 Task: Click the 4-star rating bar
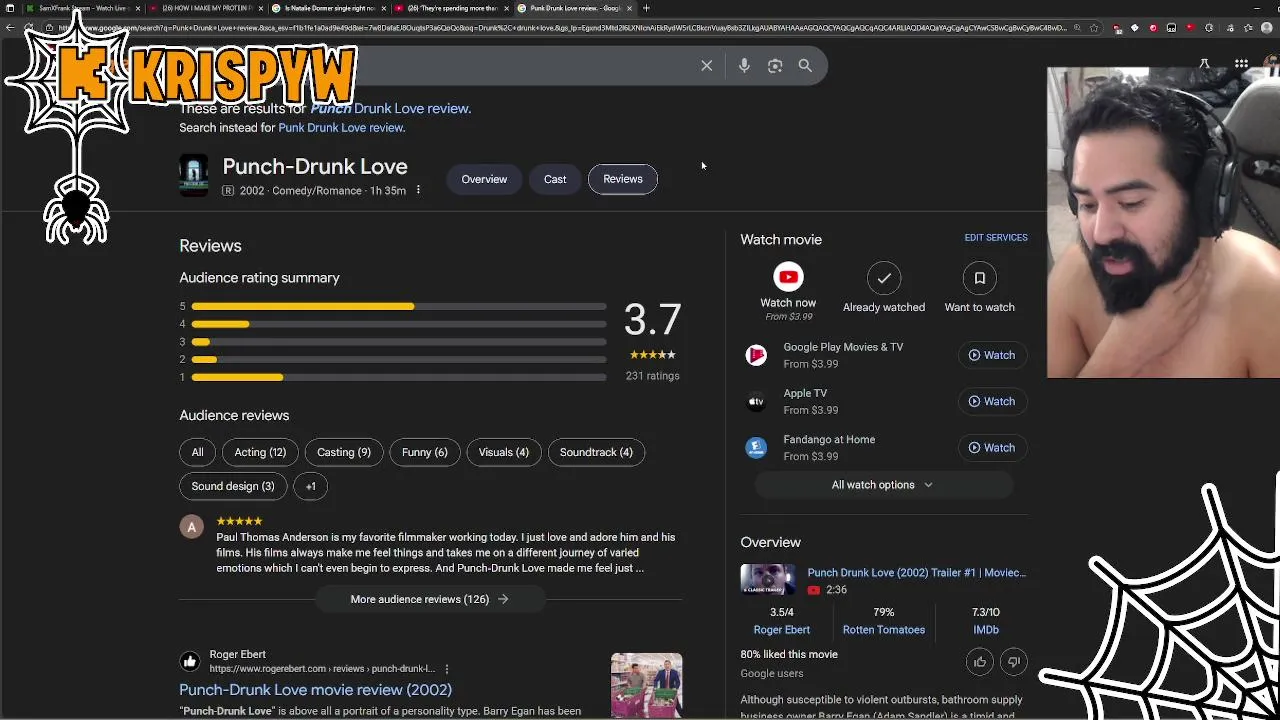tap(398, 324)
